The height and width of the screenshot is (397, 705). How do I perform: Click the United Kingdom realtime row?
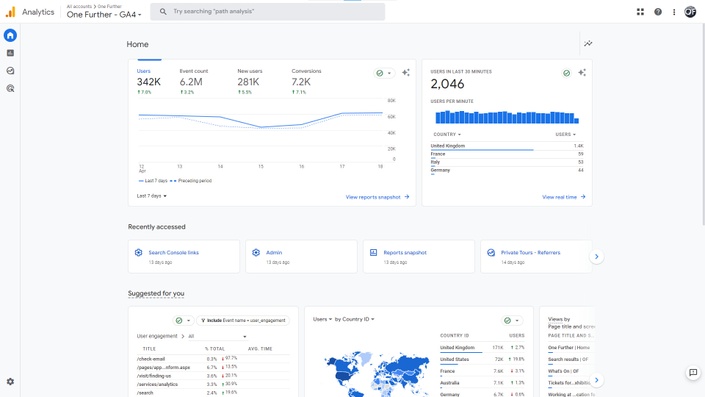pyautogui.click(x=507, y=146)
